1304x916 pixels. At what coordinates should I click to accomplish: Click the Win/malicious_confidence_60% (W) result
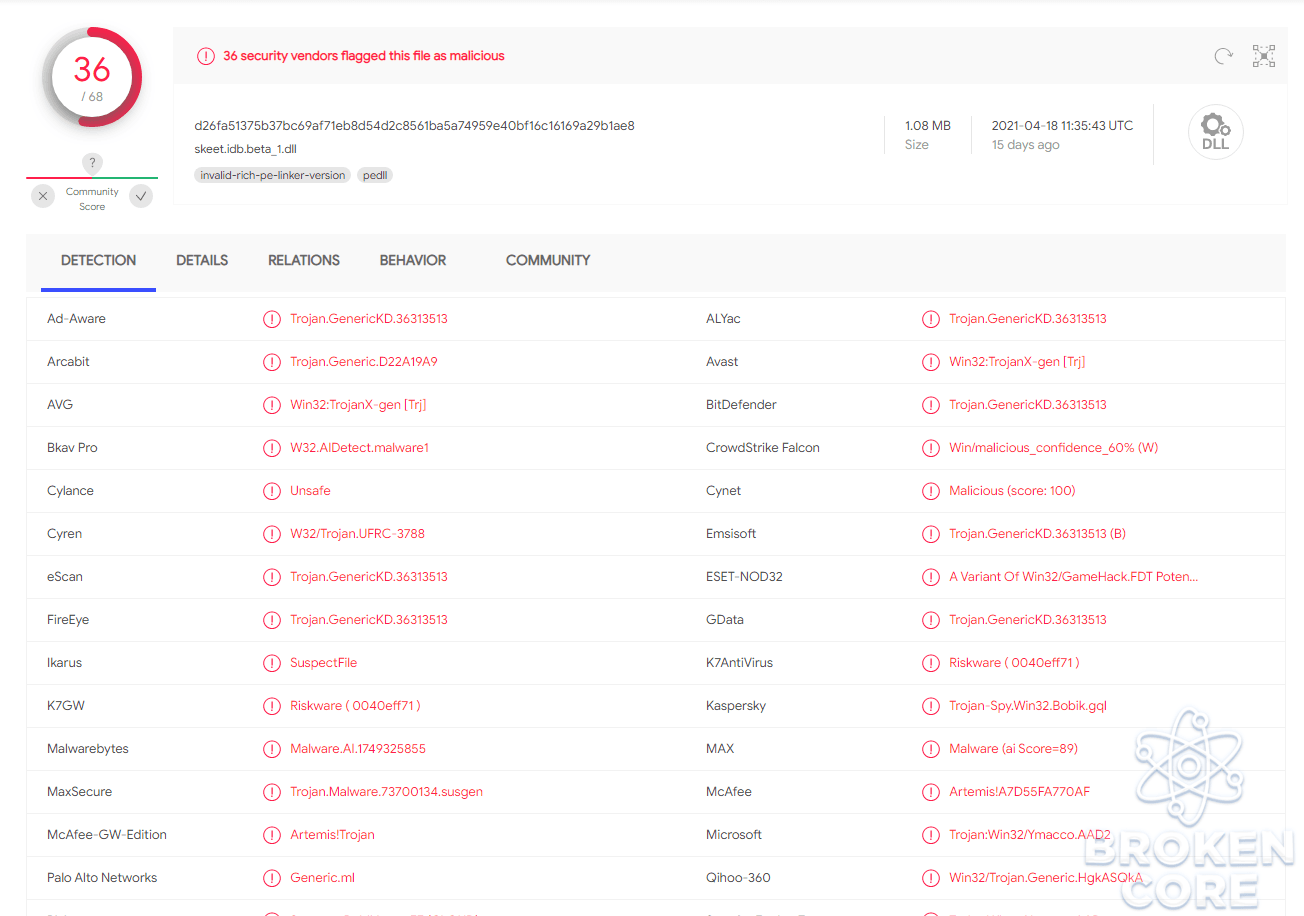tap(1054, 448)
